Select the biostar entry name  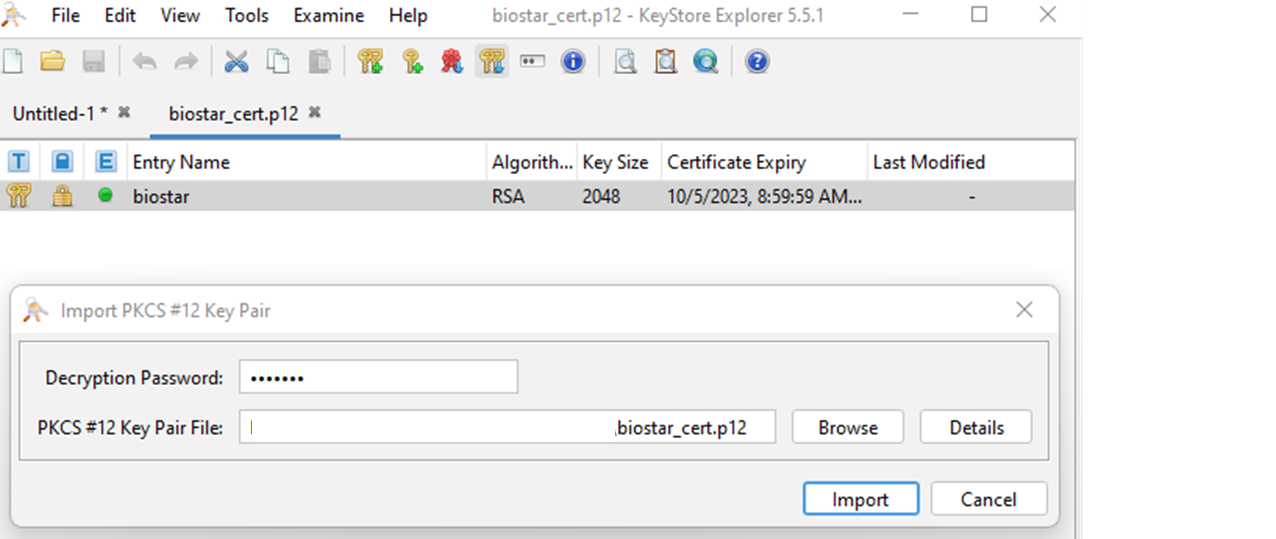point(161,197)
